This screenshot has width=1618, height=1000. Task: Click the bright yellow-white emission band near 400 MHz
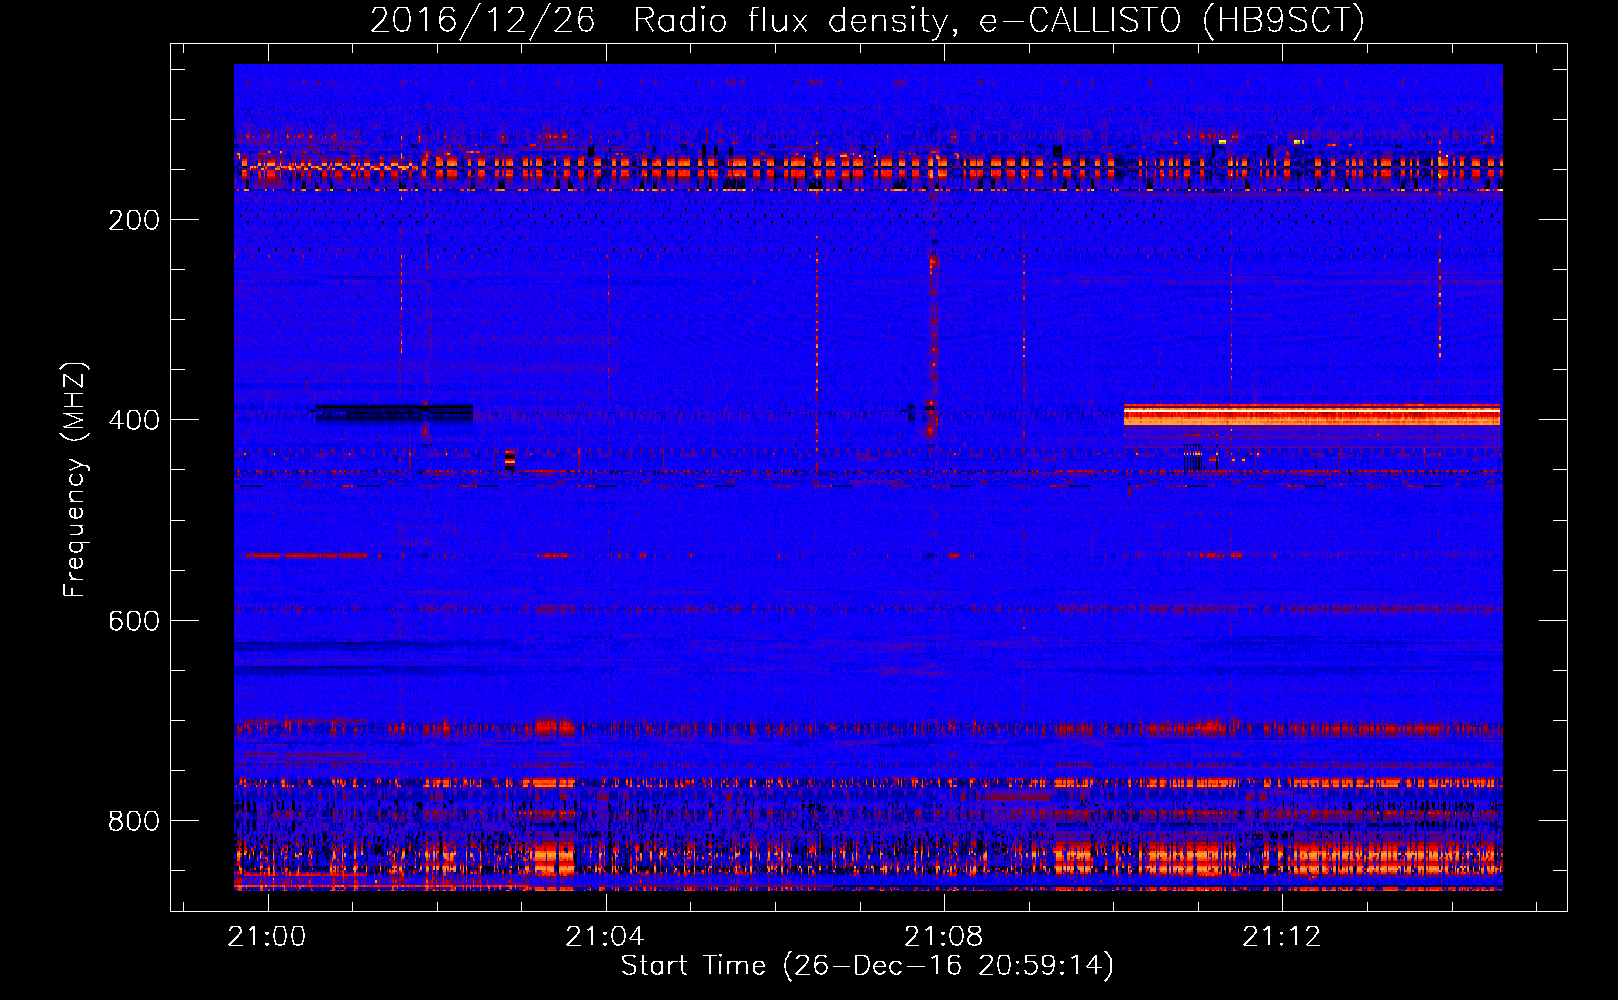1311,415
